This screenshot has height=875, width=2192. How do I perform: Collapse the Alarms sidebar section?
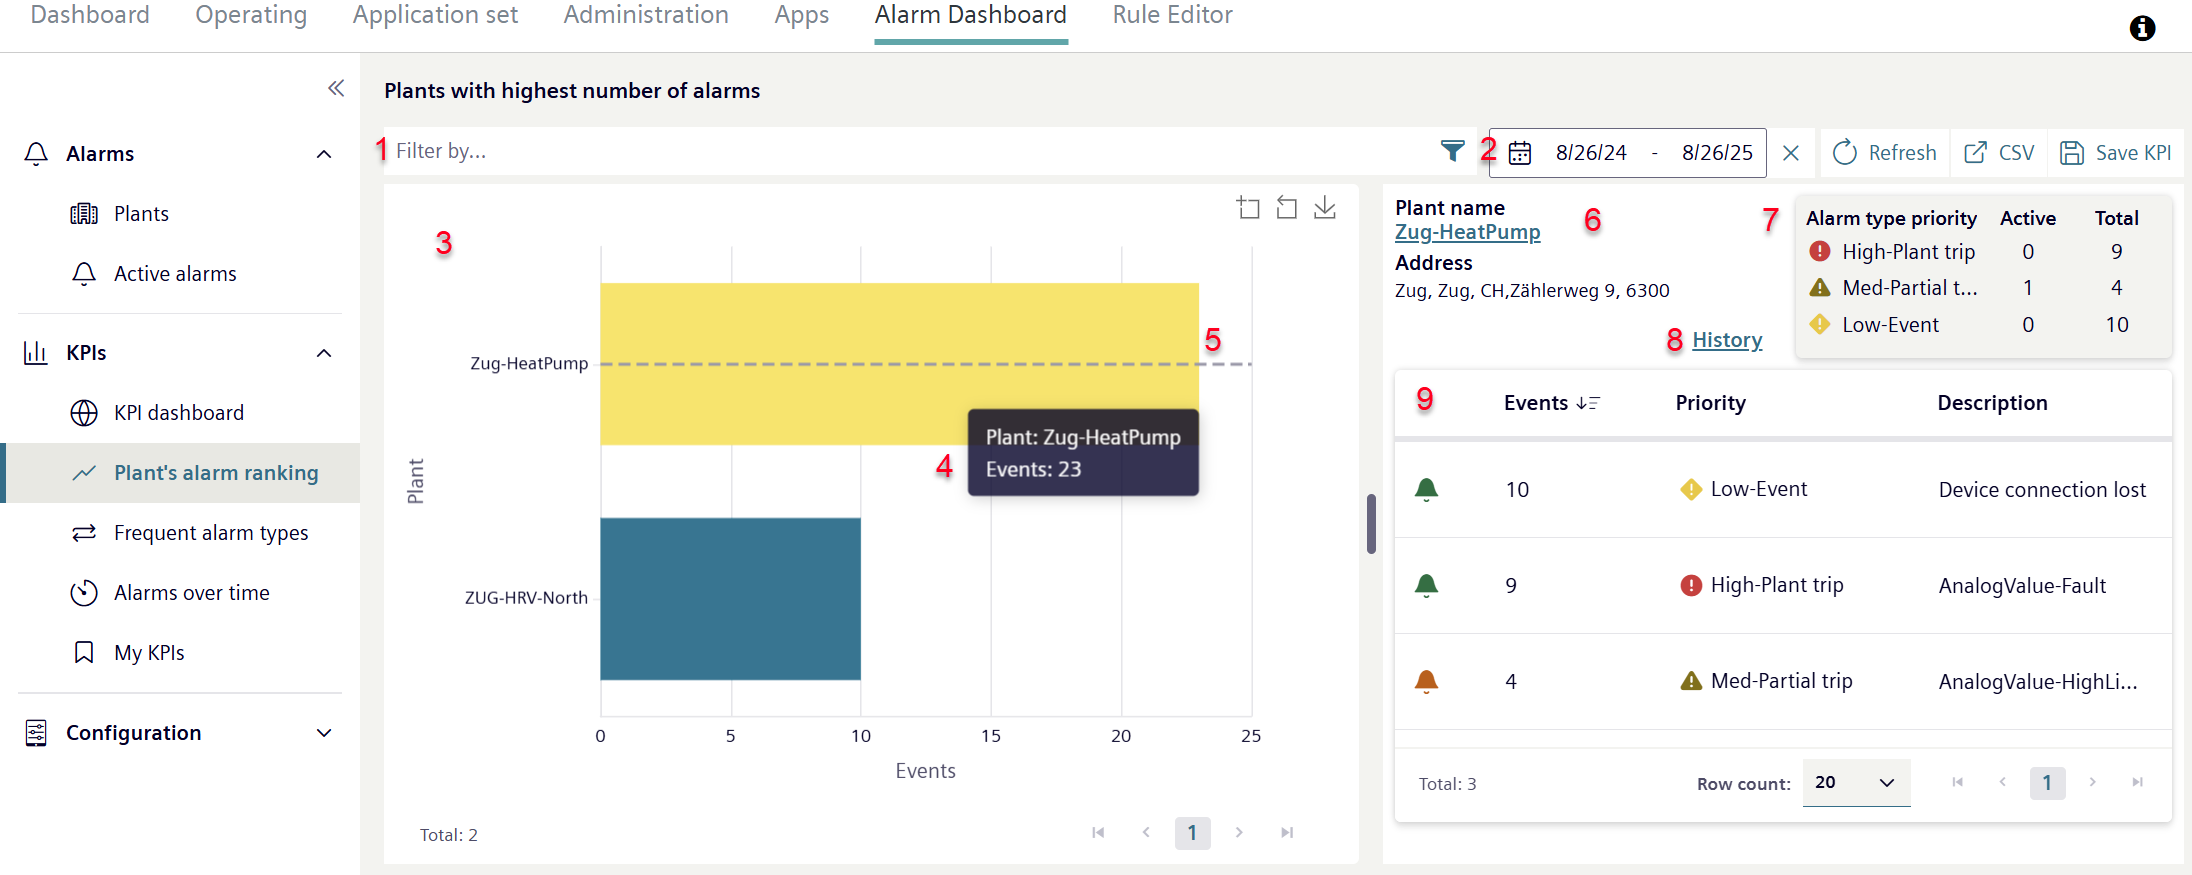[x=324, y=154]
